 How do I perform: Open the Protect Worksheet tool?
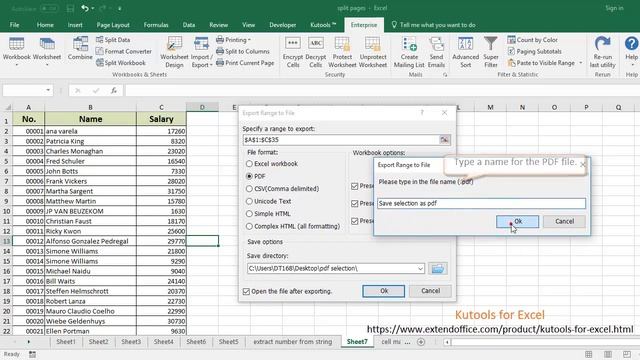pos(342,52)
